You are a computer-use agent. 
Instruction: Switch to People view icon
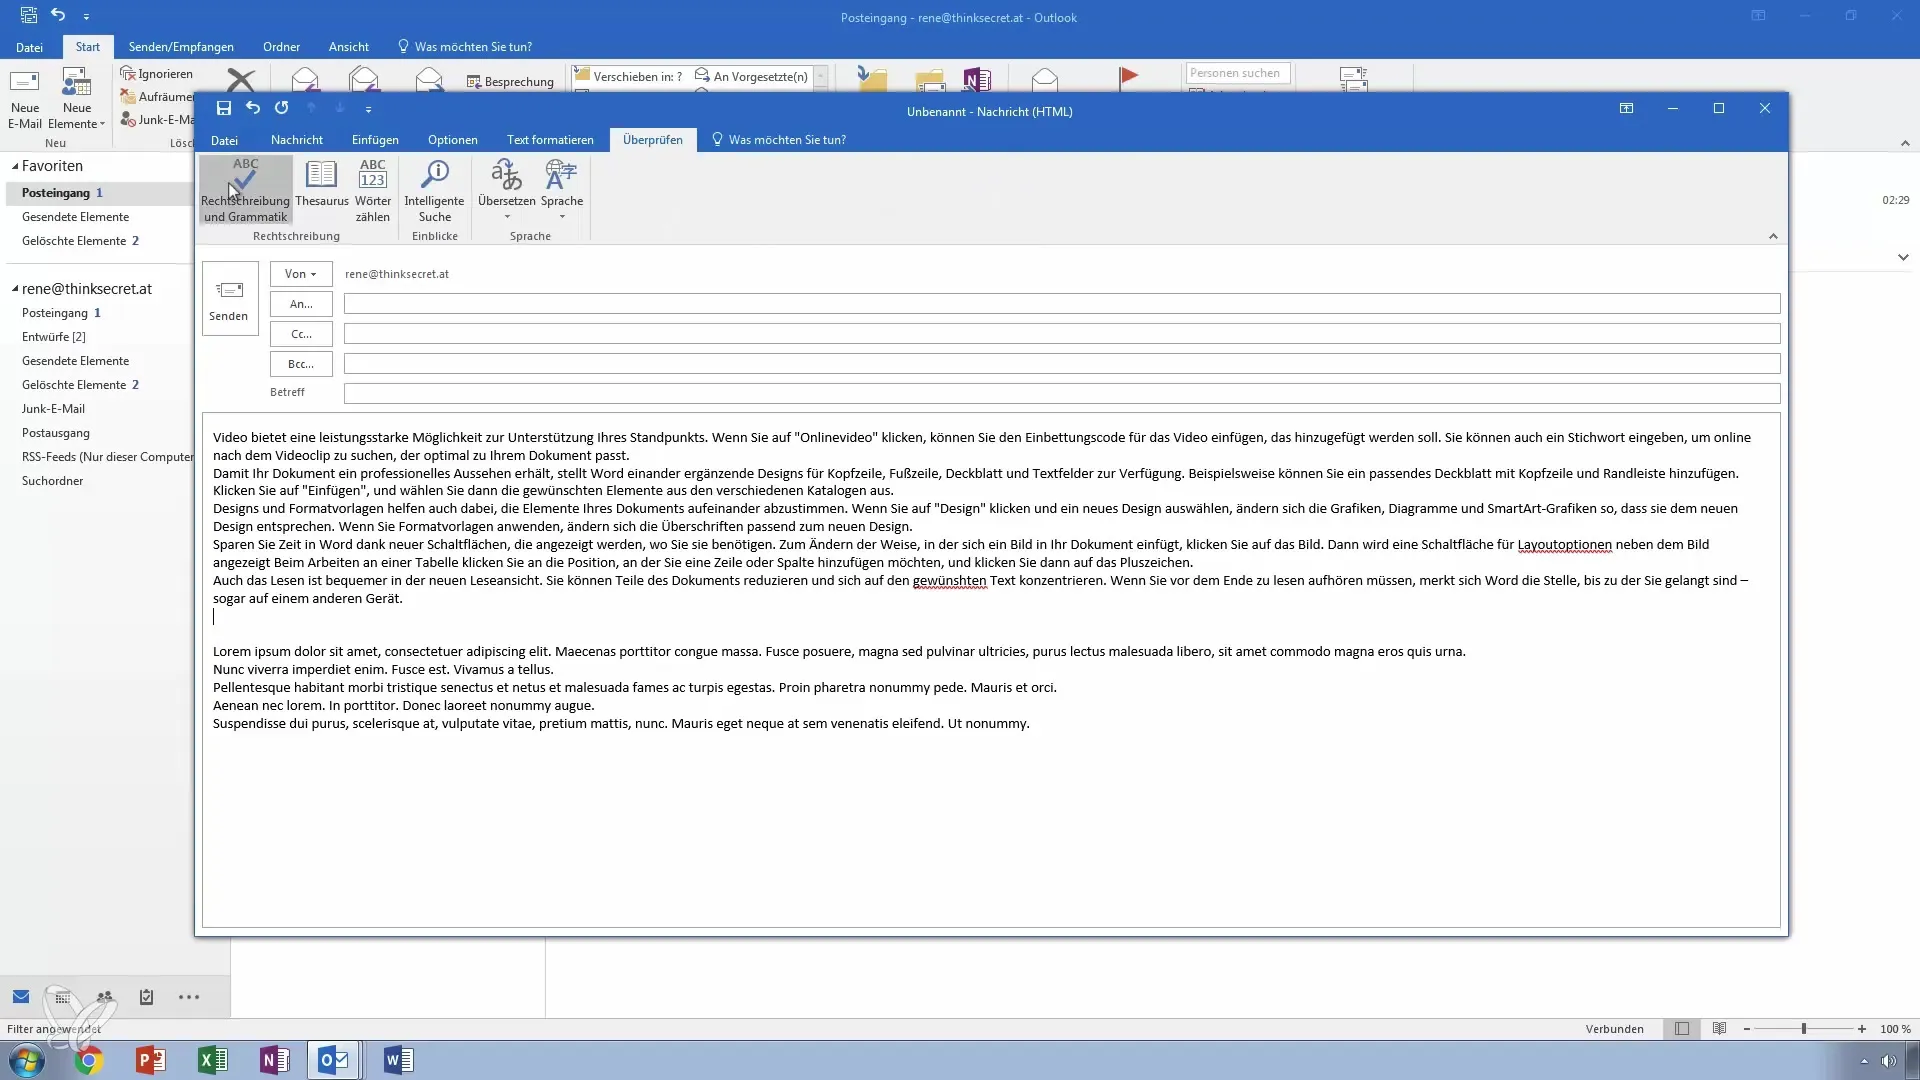pos(105,997)
